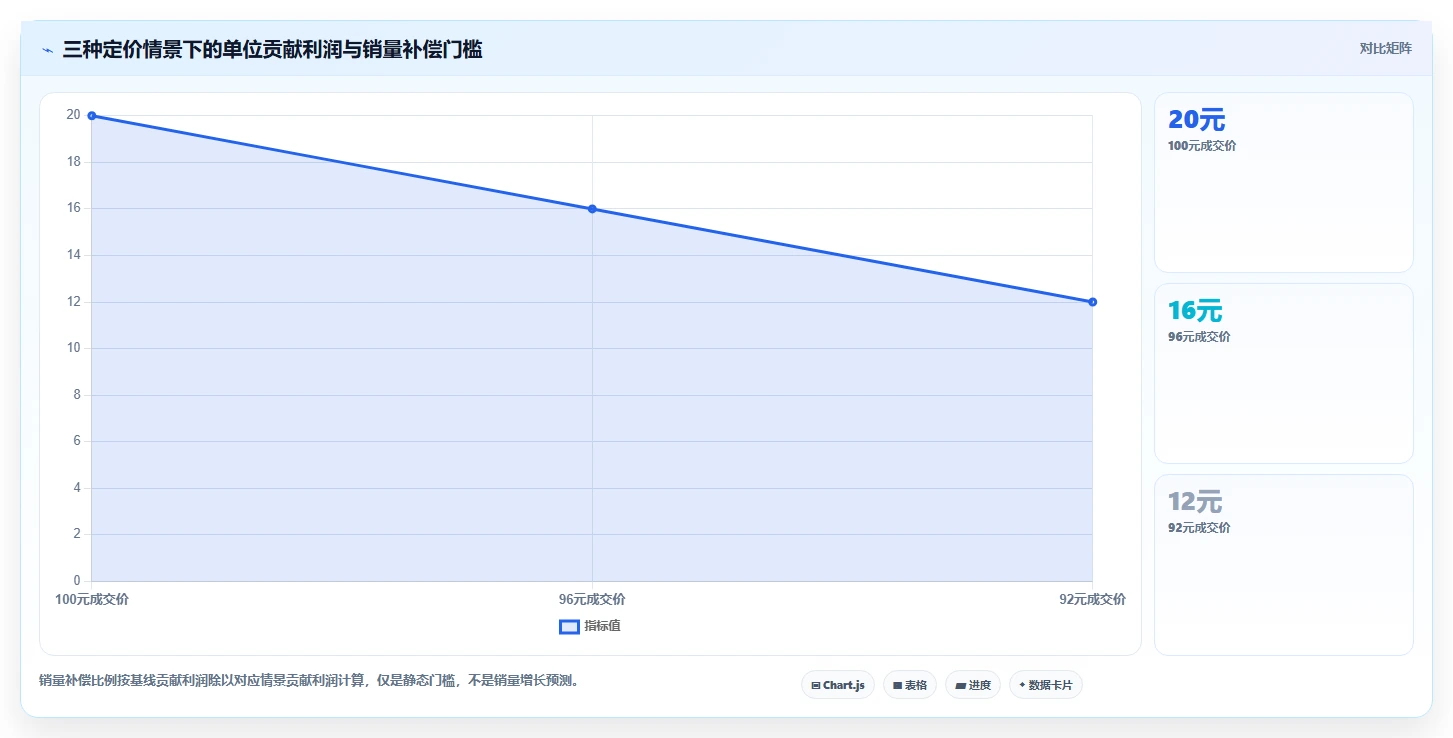Click the 指标值 legend label
Screen dimensions: 1453x738
click(603, 626)
